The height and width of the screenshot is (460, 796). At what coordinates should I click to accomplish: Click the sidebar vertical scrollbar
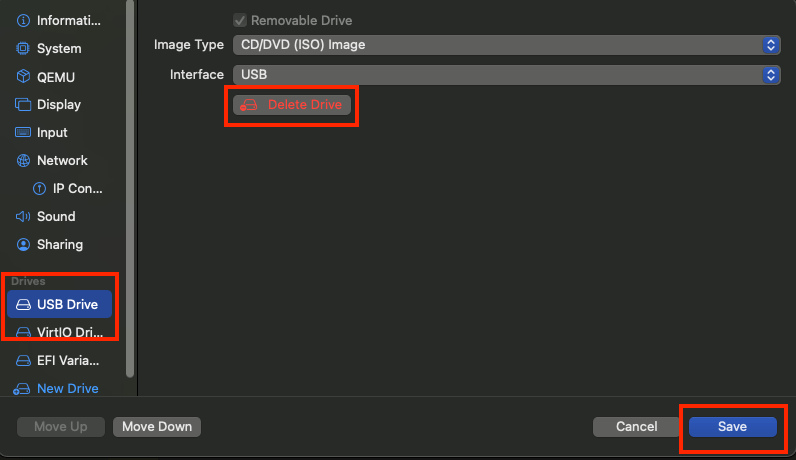pyautogui.click(x=130, y=188)
